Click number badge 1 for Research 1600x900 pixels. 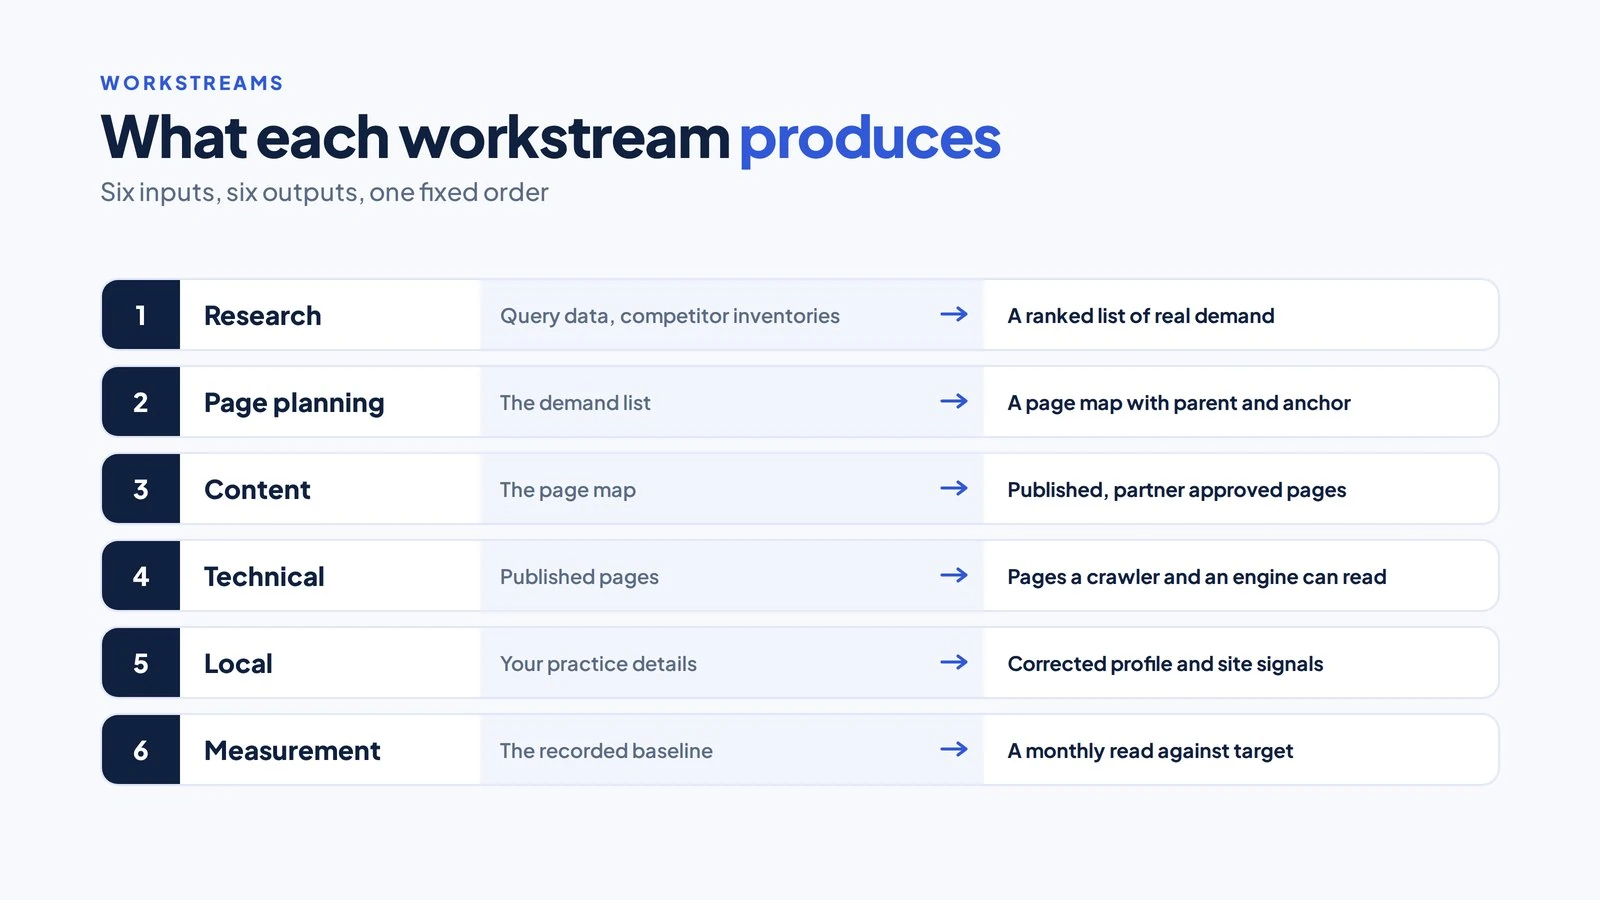[x=141, y=315]
